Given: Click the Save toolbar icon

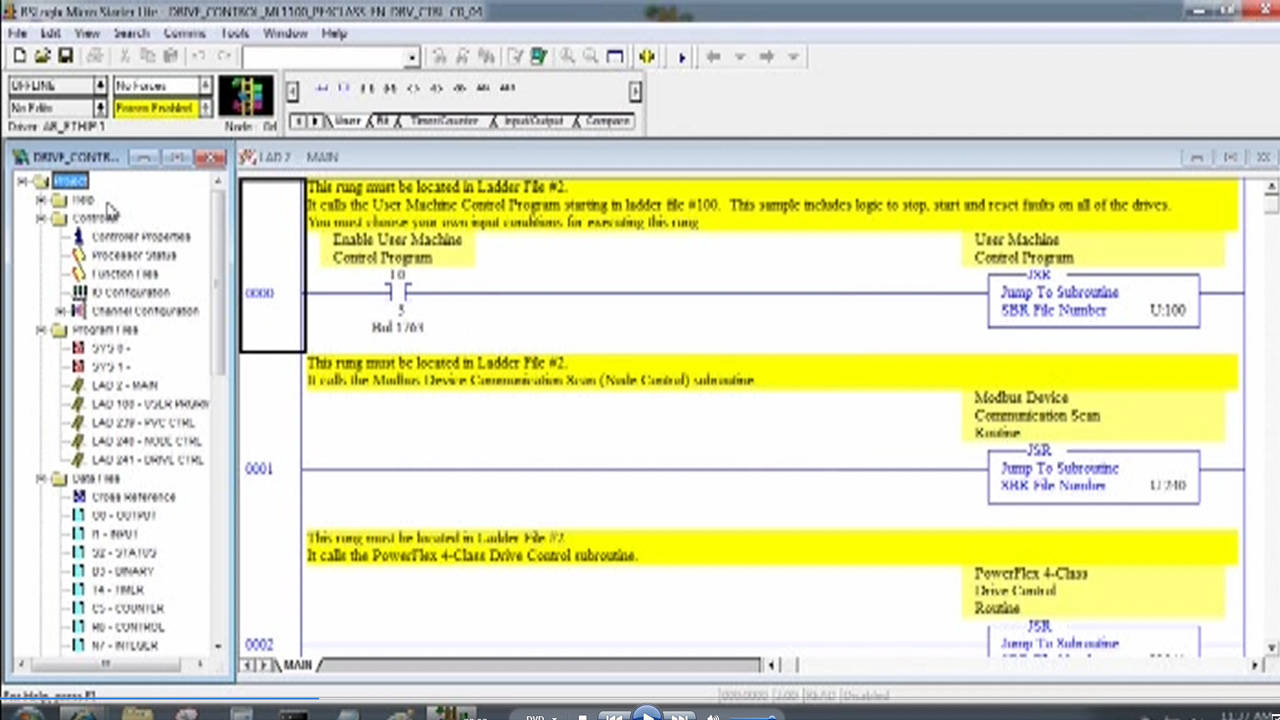Looking at the screenshot, I should click(65, 57).
